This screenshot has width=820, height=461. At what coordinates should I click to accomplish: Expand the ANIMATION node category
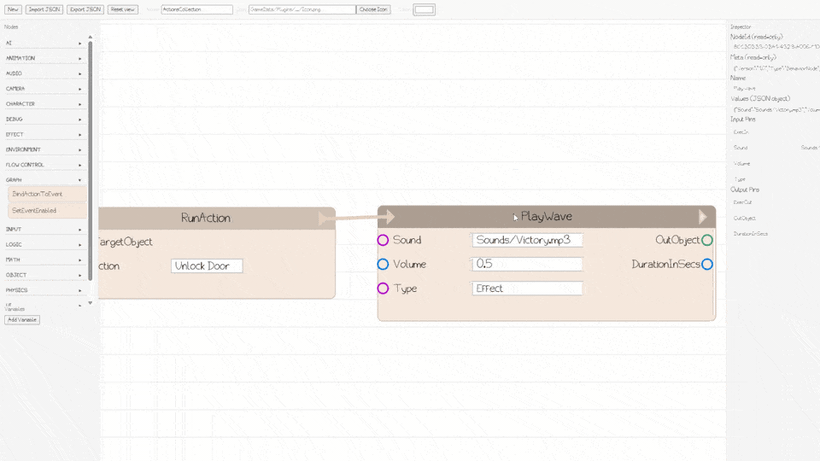pyautogui.click(x=44, y=58)
